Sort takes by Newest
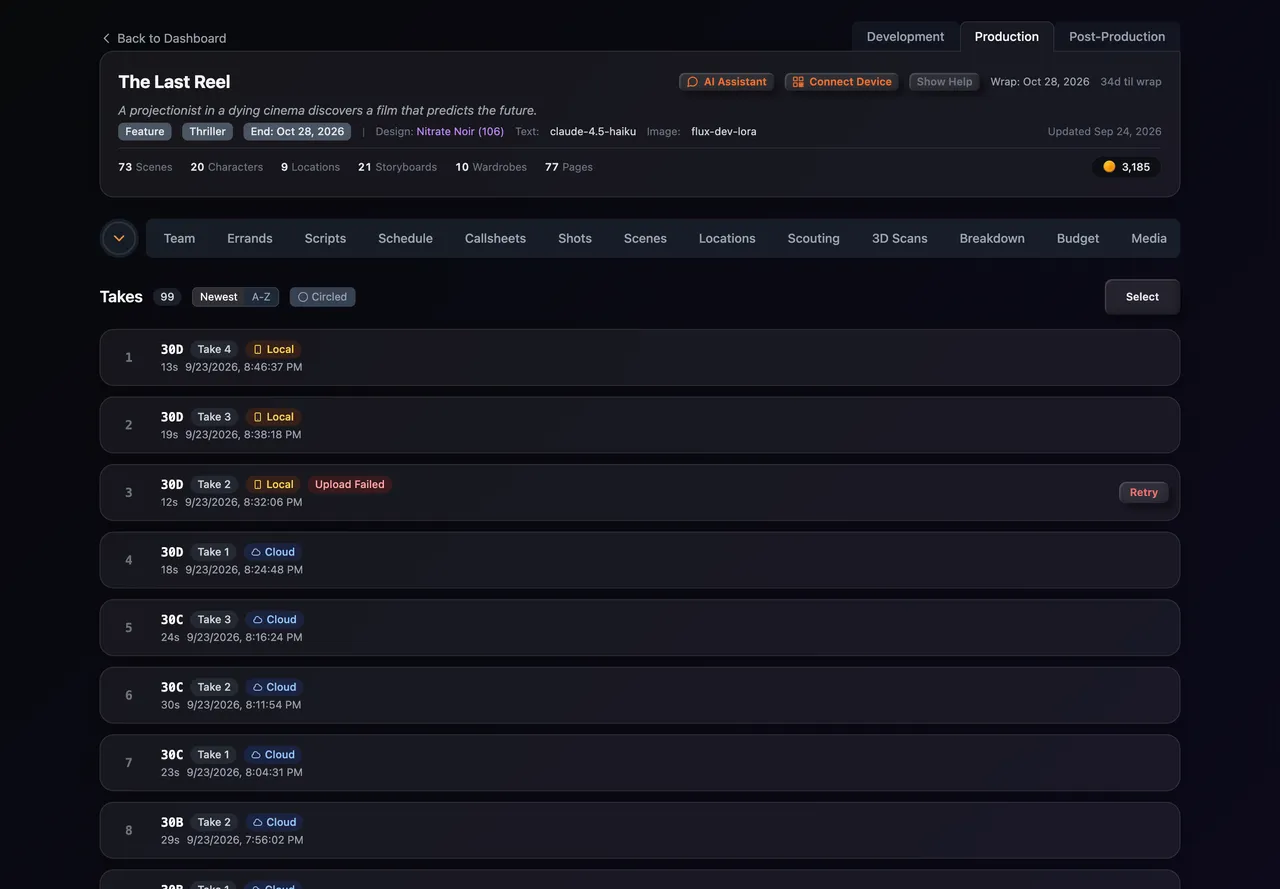The width and height of the screenshot is (1280, 889). [218, 297]
